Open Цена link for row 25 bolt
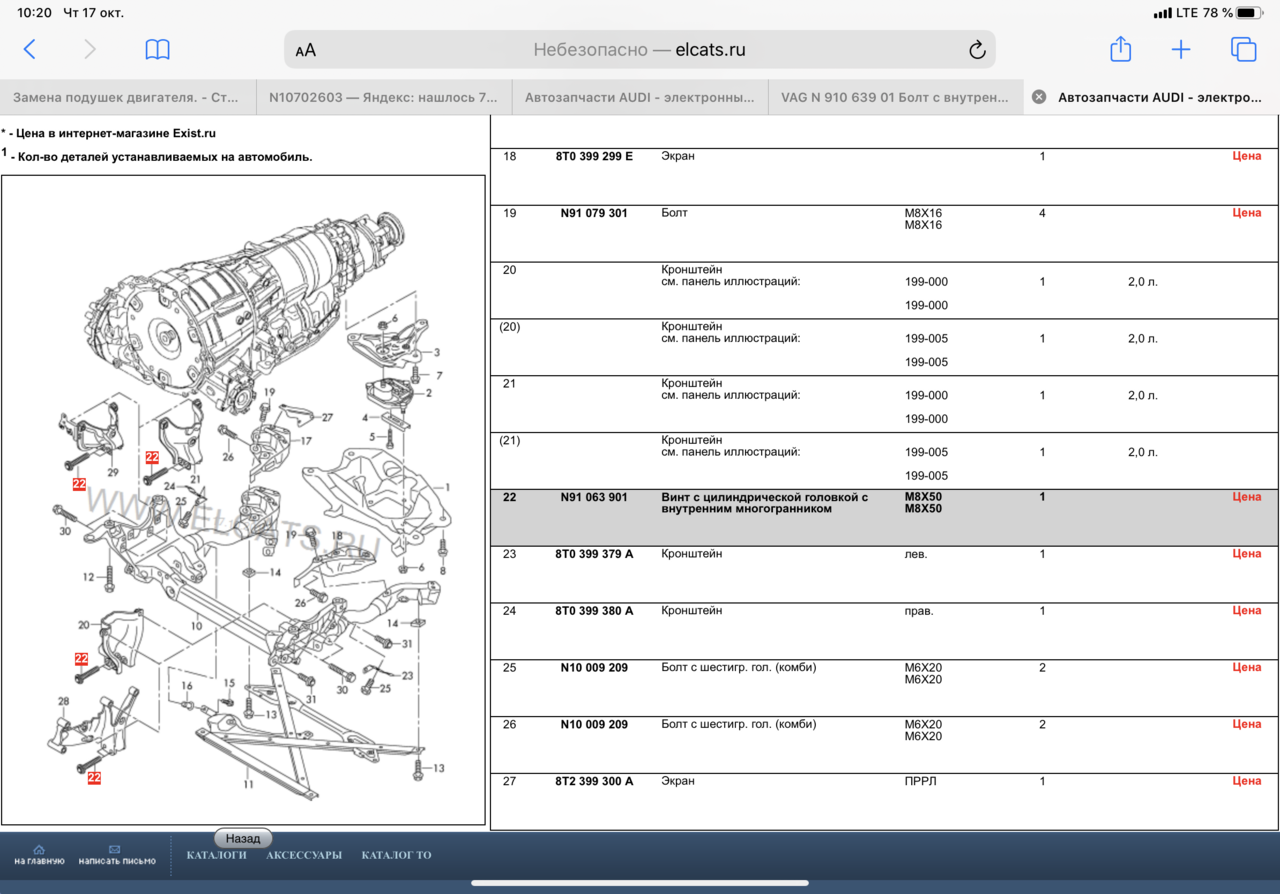1280x894 pixels. [1247, 667]
